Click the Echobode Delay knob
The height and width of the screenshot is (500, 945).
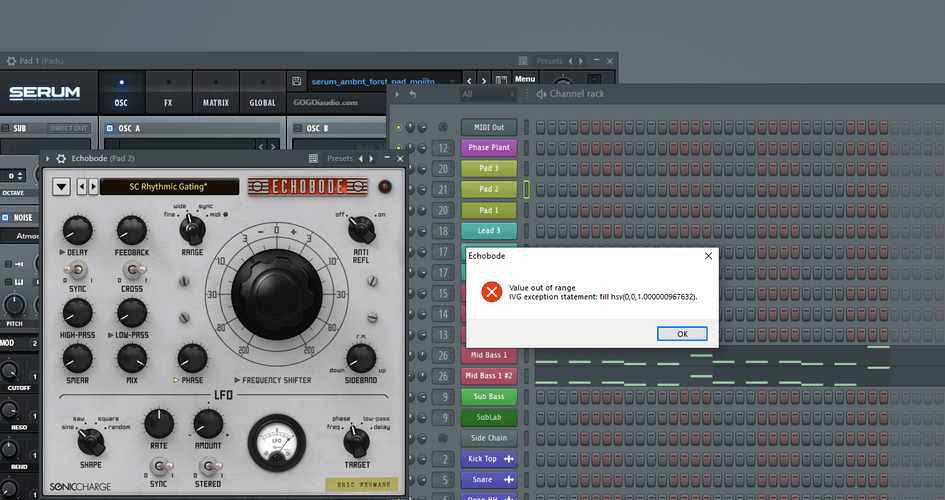pos(77,231)
